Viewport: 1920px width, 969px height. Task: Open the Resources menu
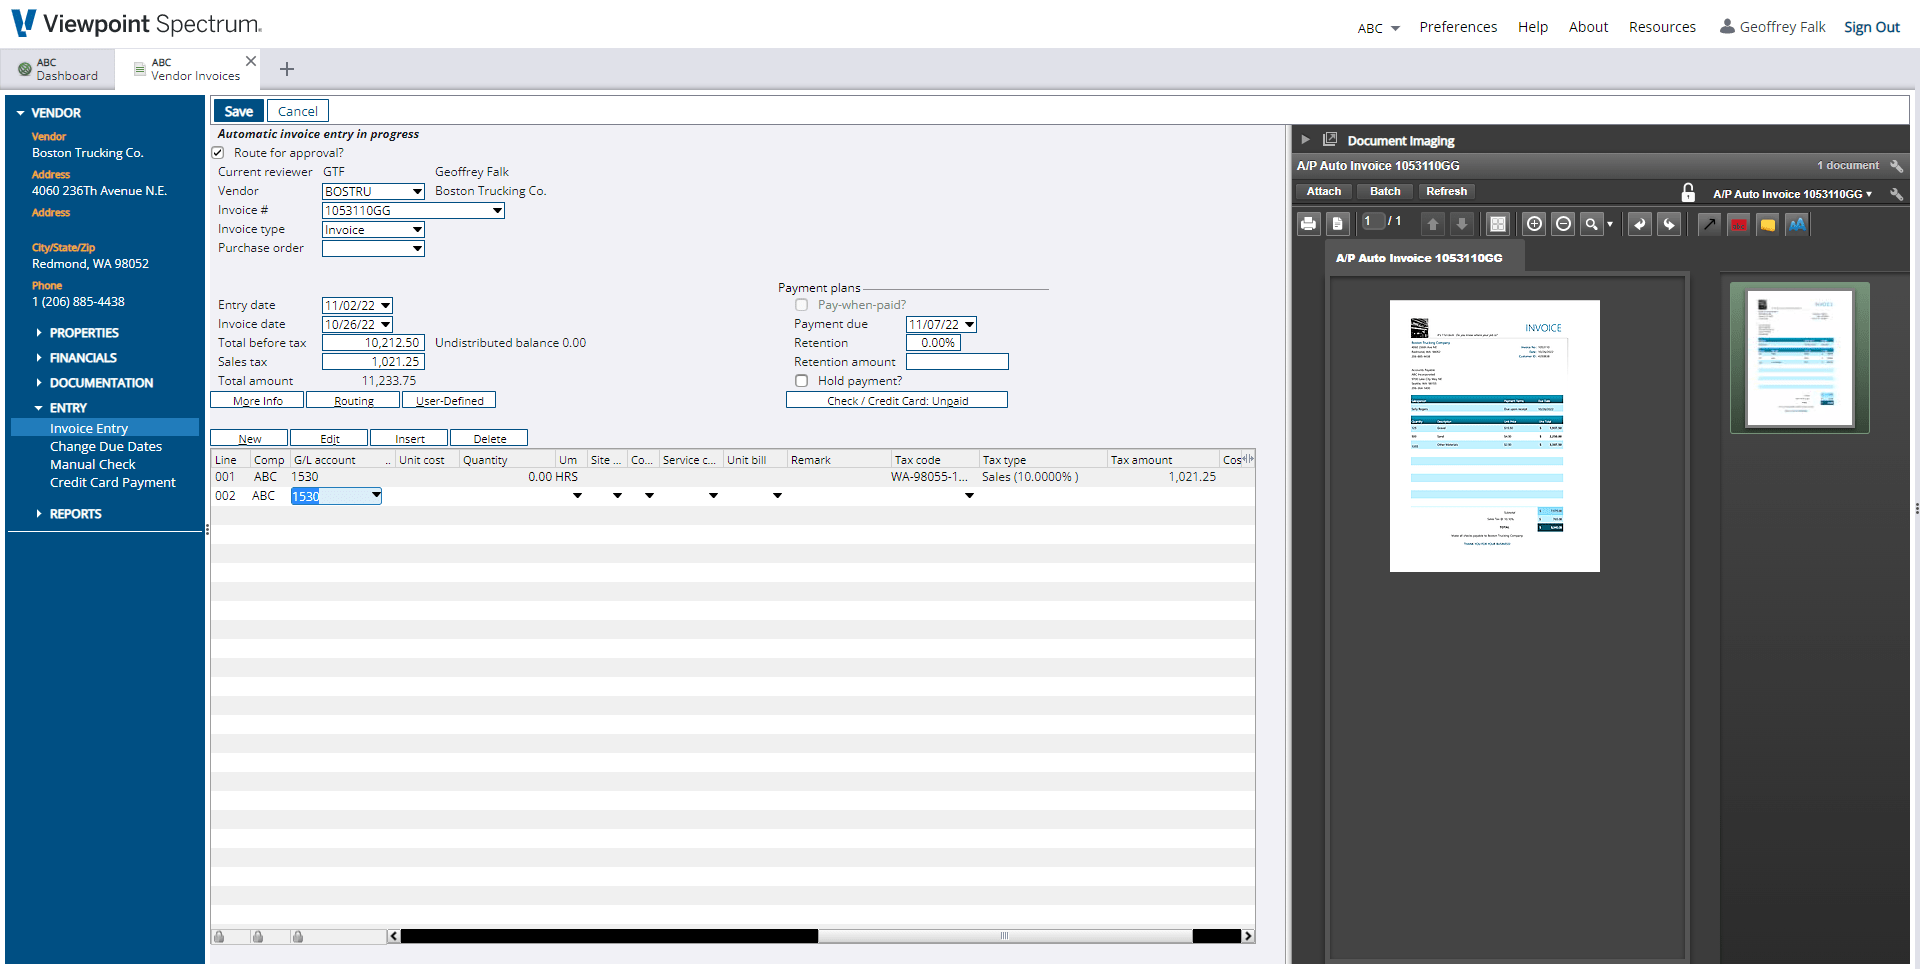1662,27
